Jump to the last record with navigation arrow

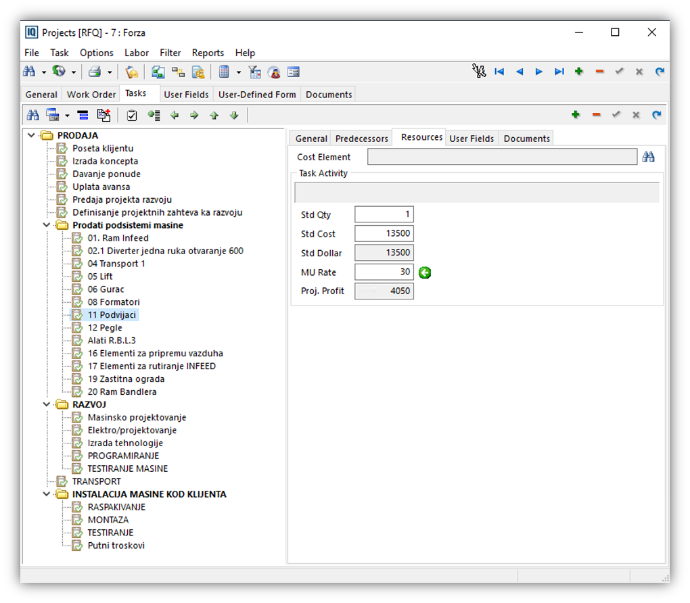(559, 72)
